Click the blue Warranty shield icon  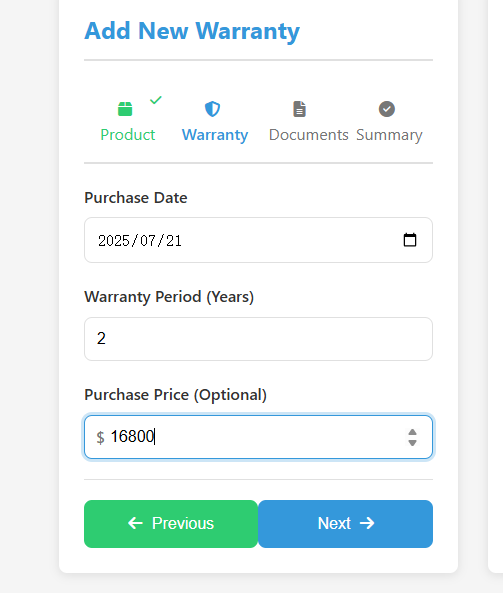coord(212,109)
